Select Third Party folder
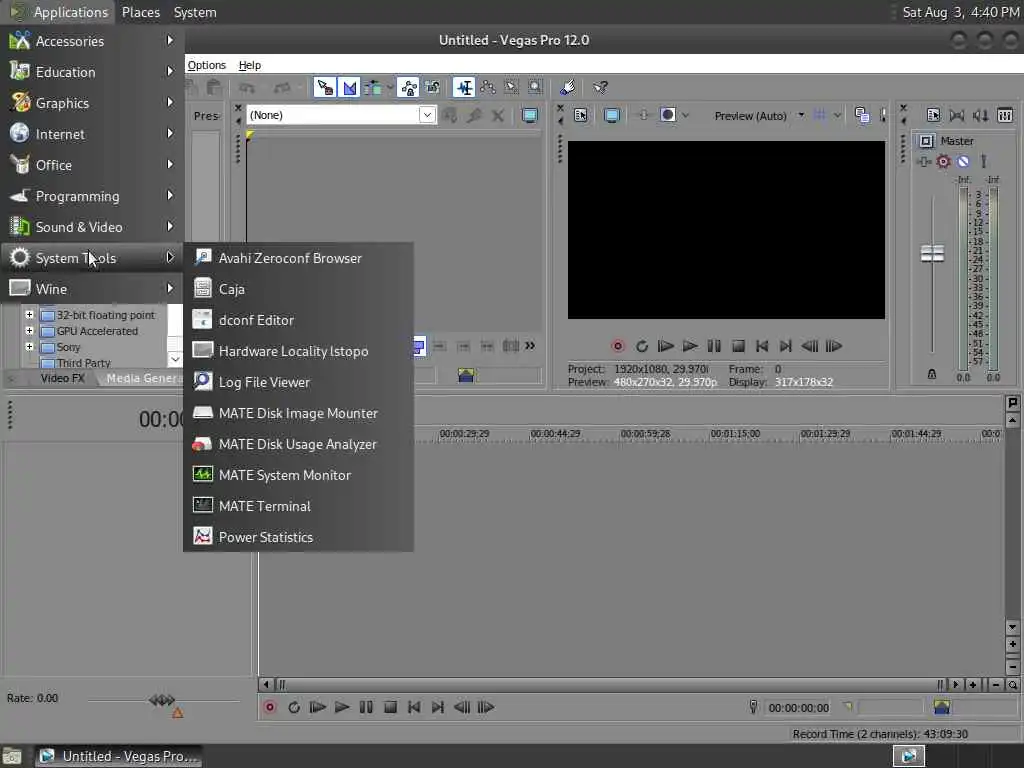Viewport: 1024px width, 768px height. coord(83,363)
